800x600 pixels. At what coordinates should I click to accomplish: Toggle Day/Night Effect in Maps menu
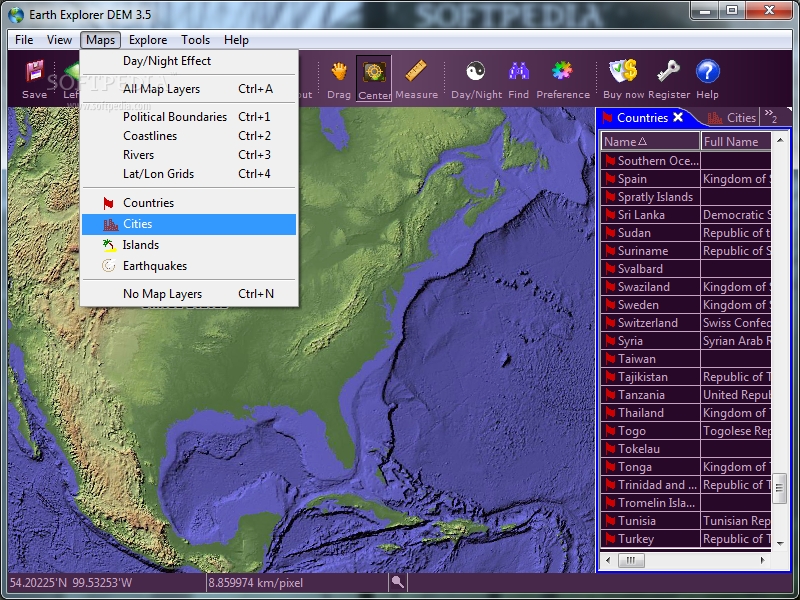click(189, 61)
